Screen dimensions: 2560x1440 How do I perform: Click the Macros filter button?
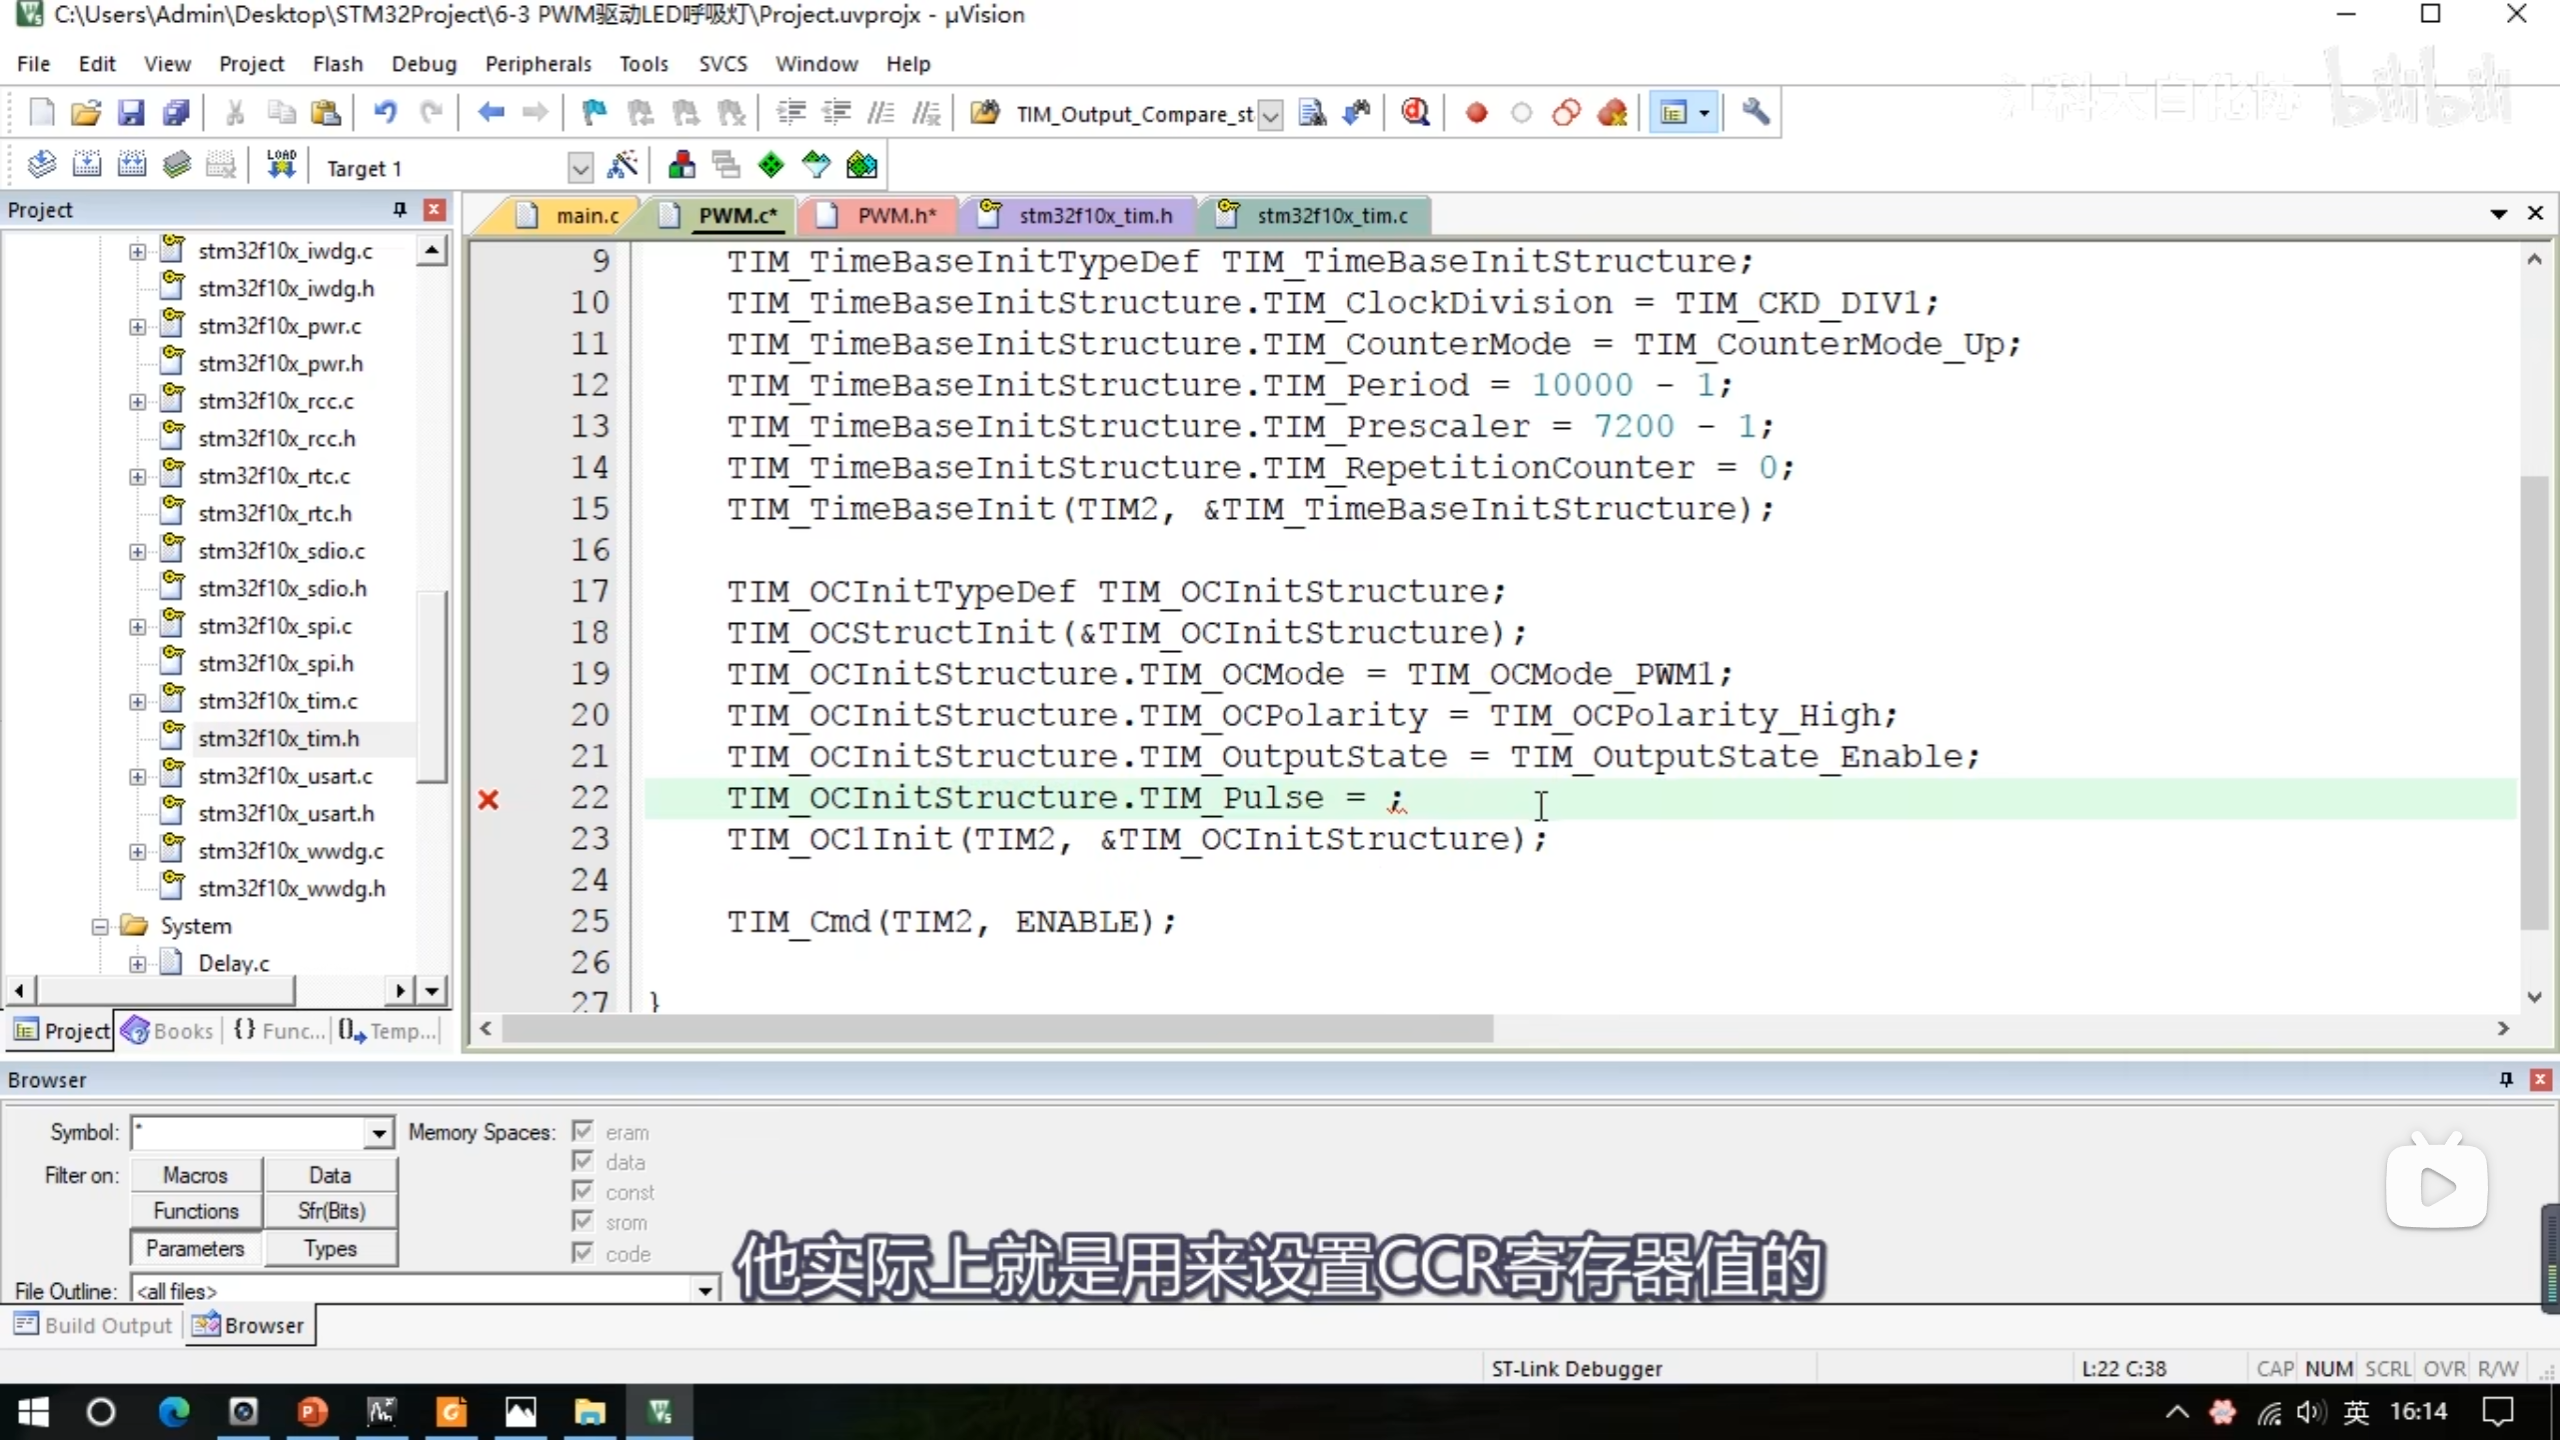[196, 1175]
